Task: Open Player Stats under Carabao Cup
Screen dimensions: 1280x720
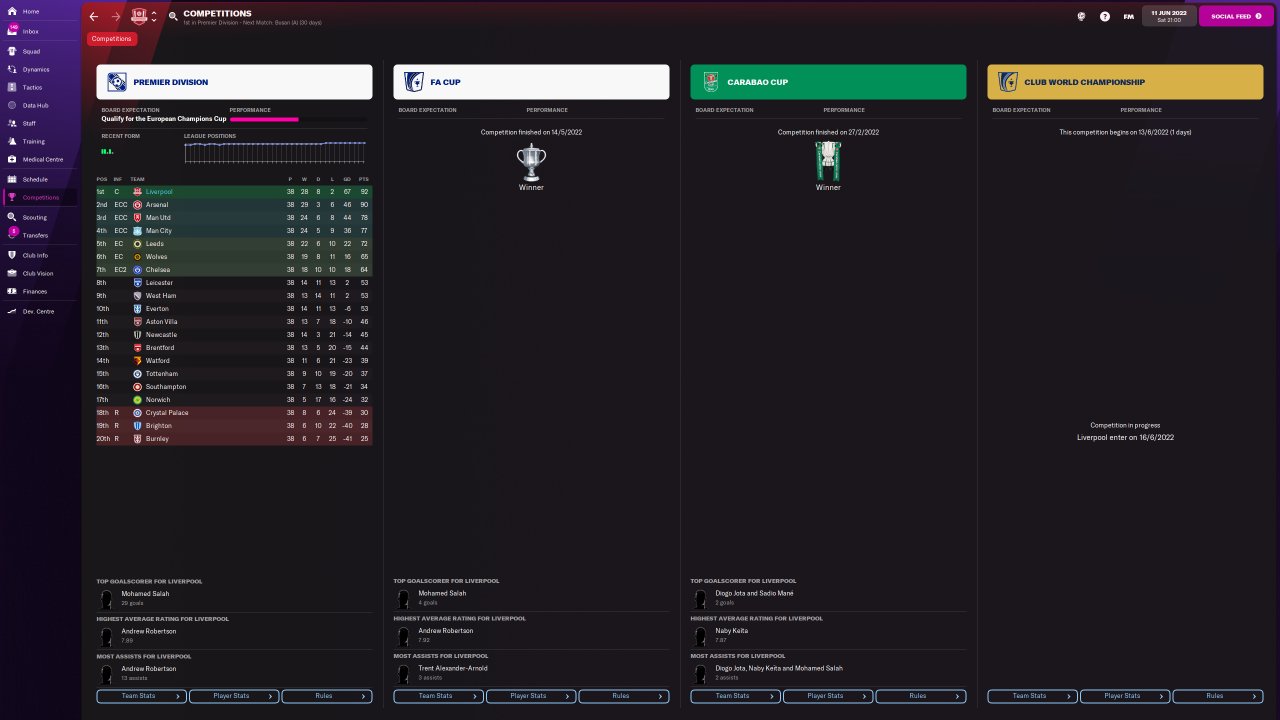Action: pyautogui.click(x=828, y=696)
